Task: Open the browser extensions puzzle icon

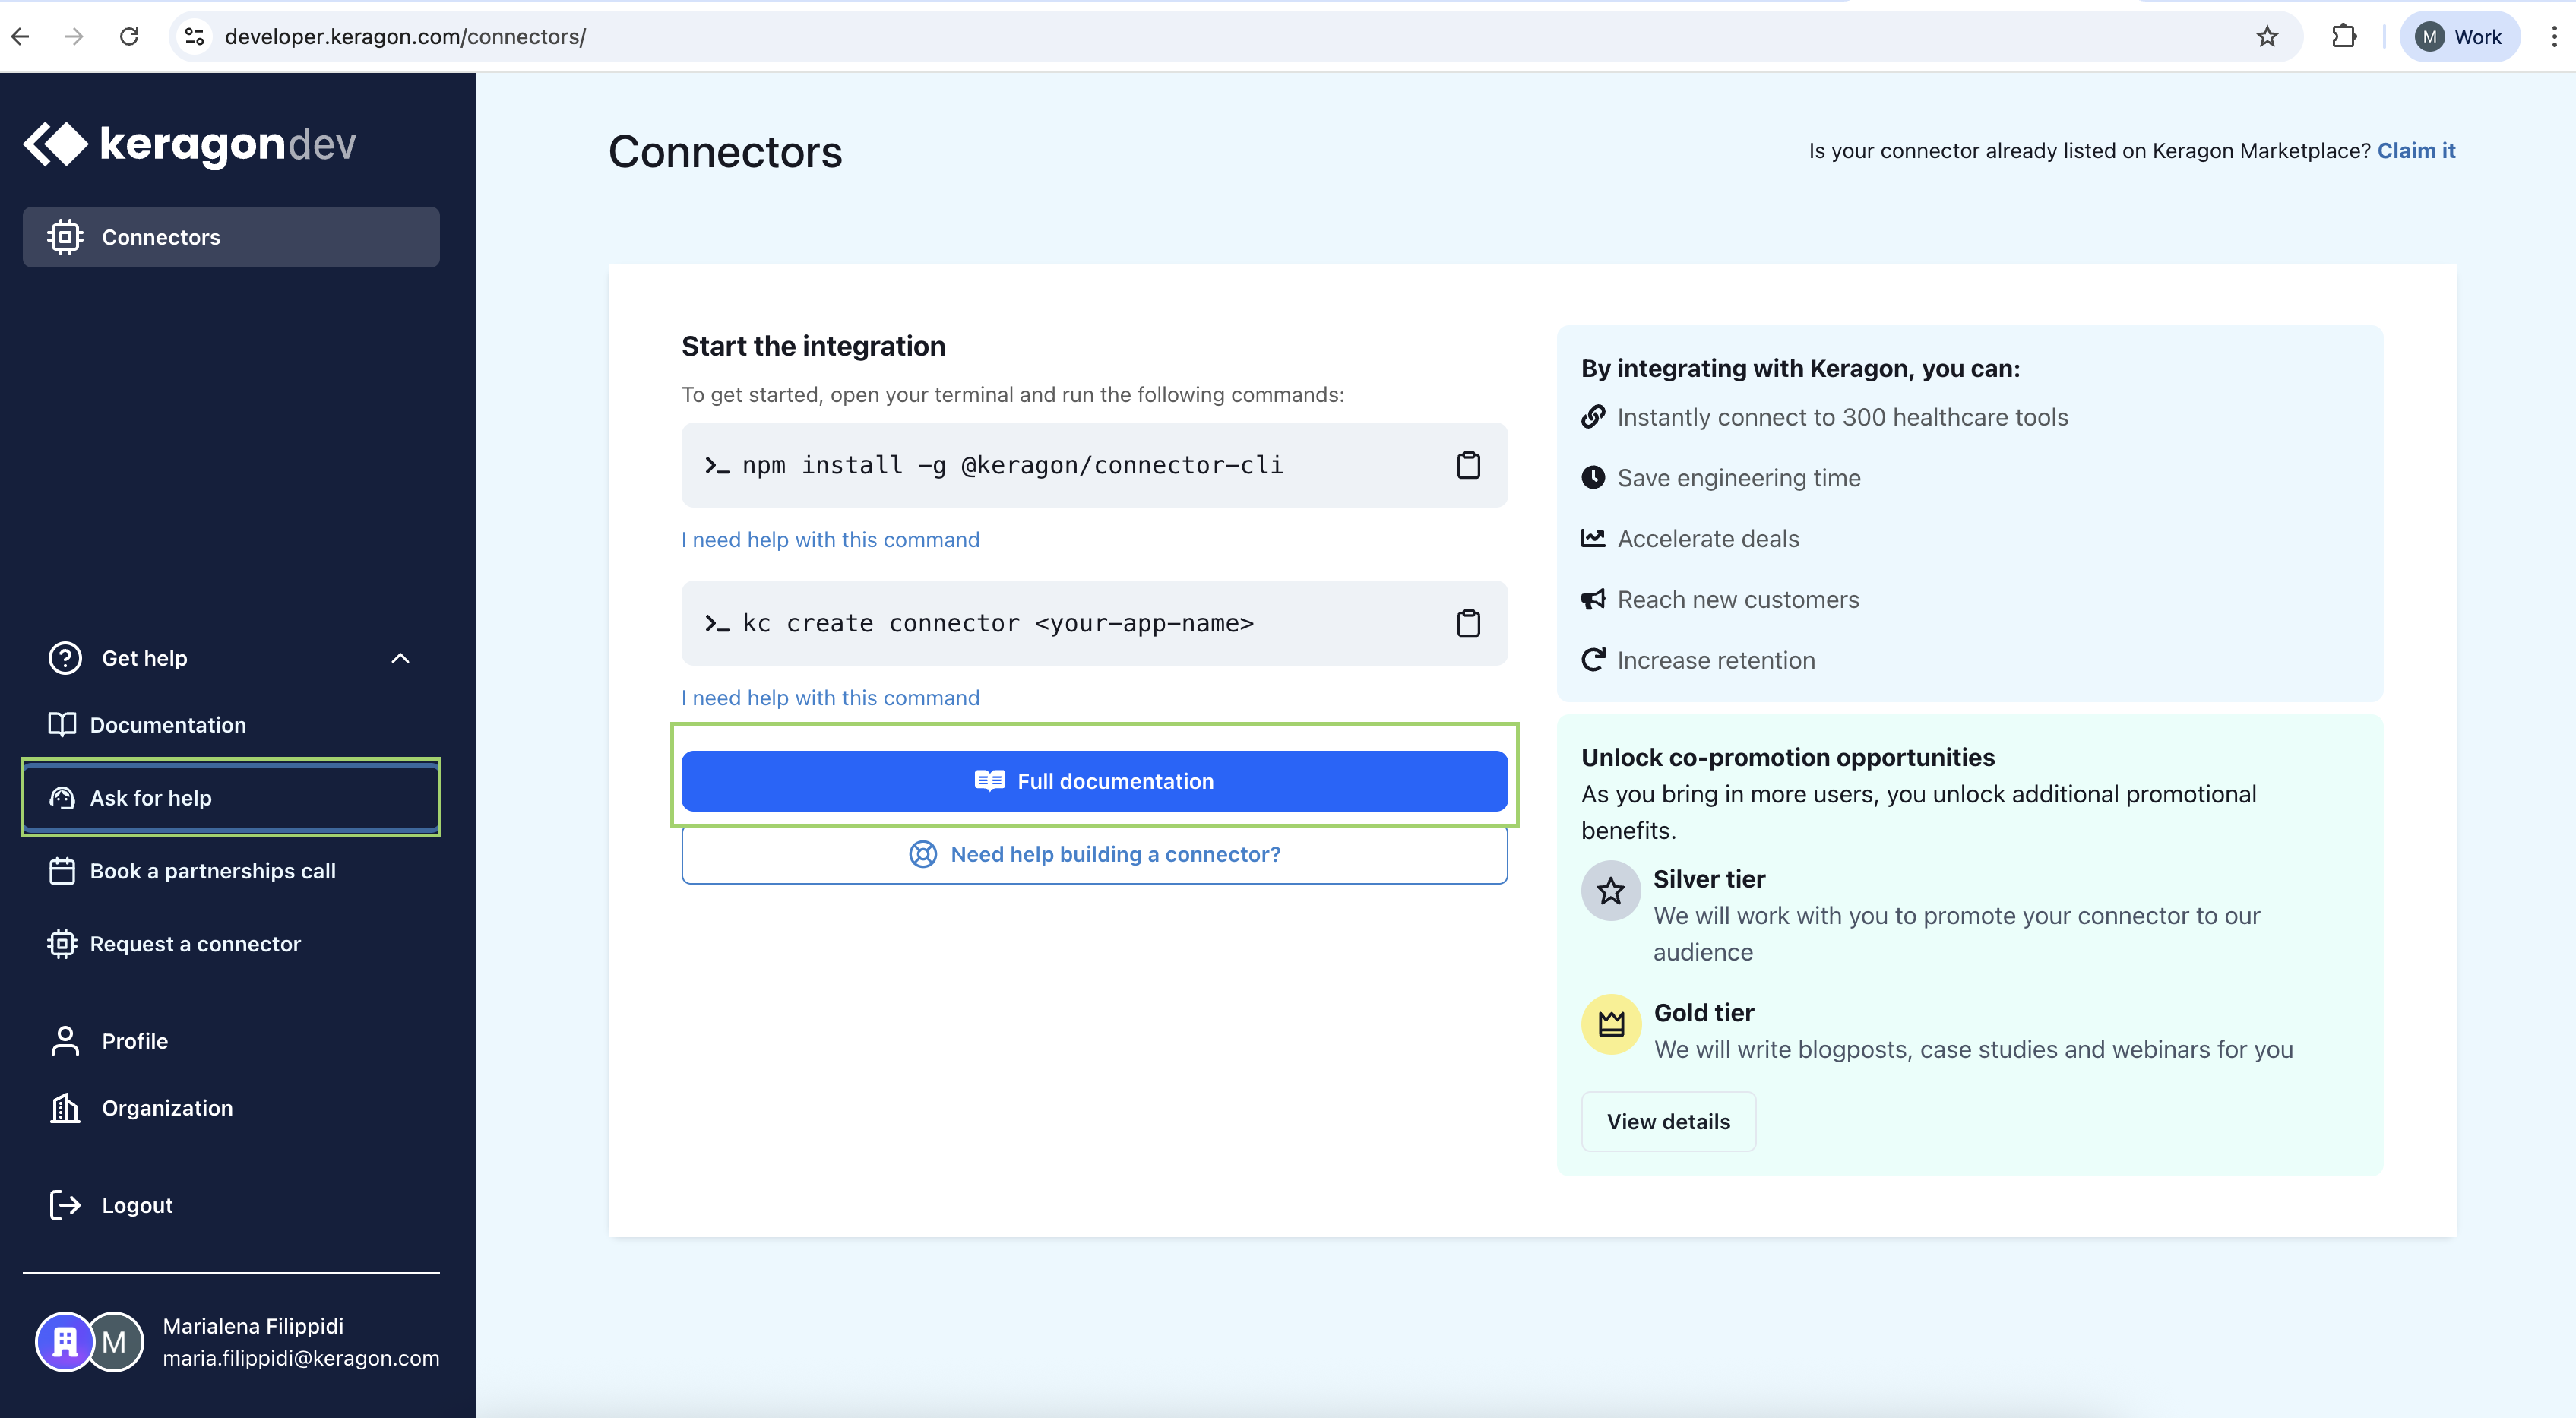Action: 2344,37
